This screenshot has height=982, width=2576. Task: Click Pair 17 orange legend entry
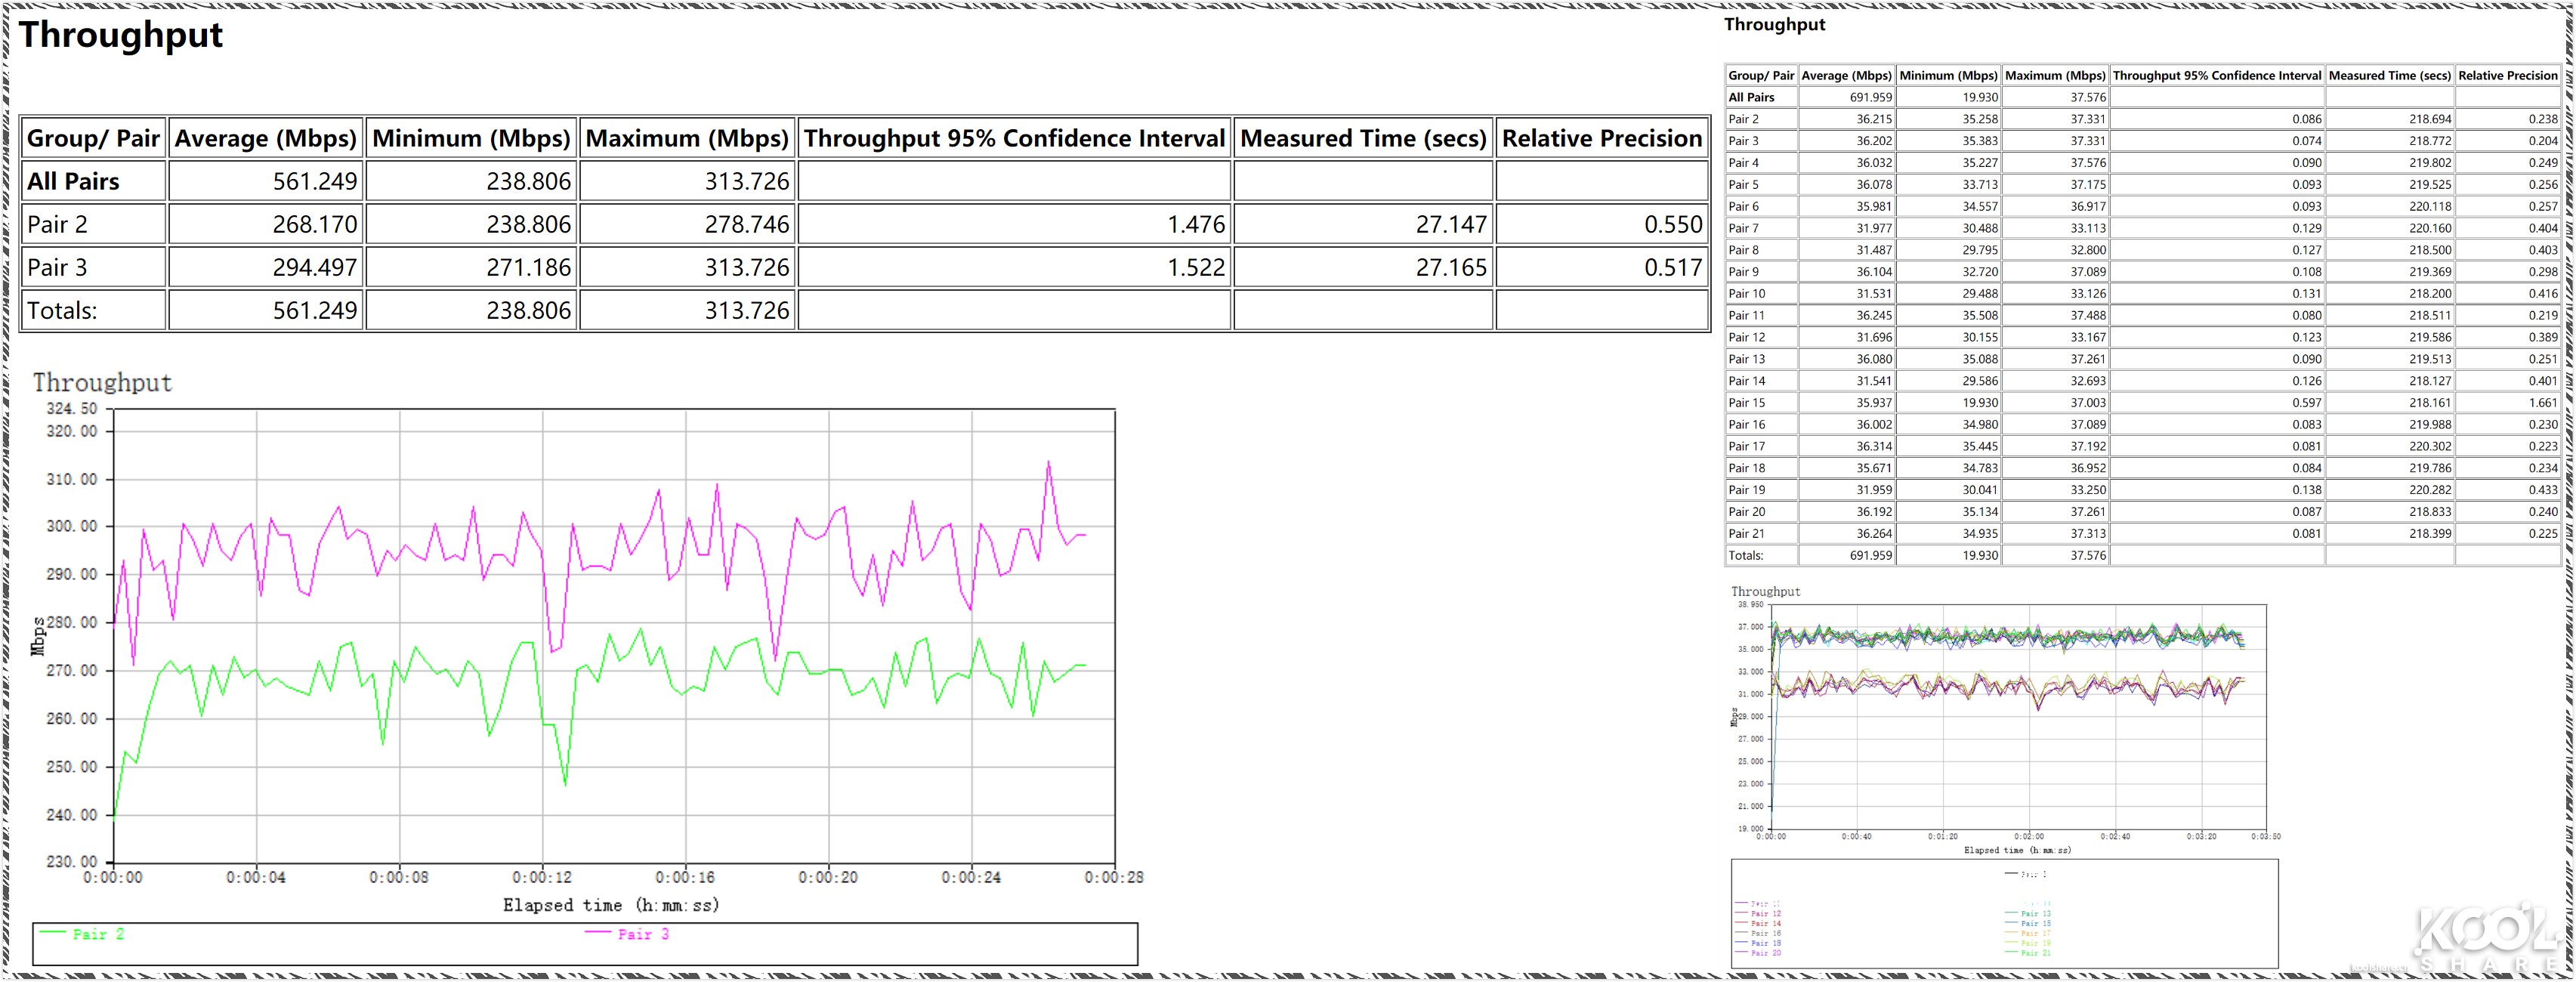point(2036,933)
